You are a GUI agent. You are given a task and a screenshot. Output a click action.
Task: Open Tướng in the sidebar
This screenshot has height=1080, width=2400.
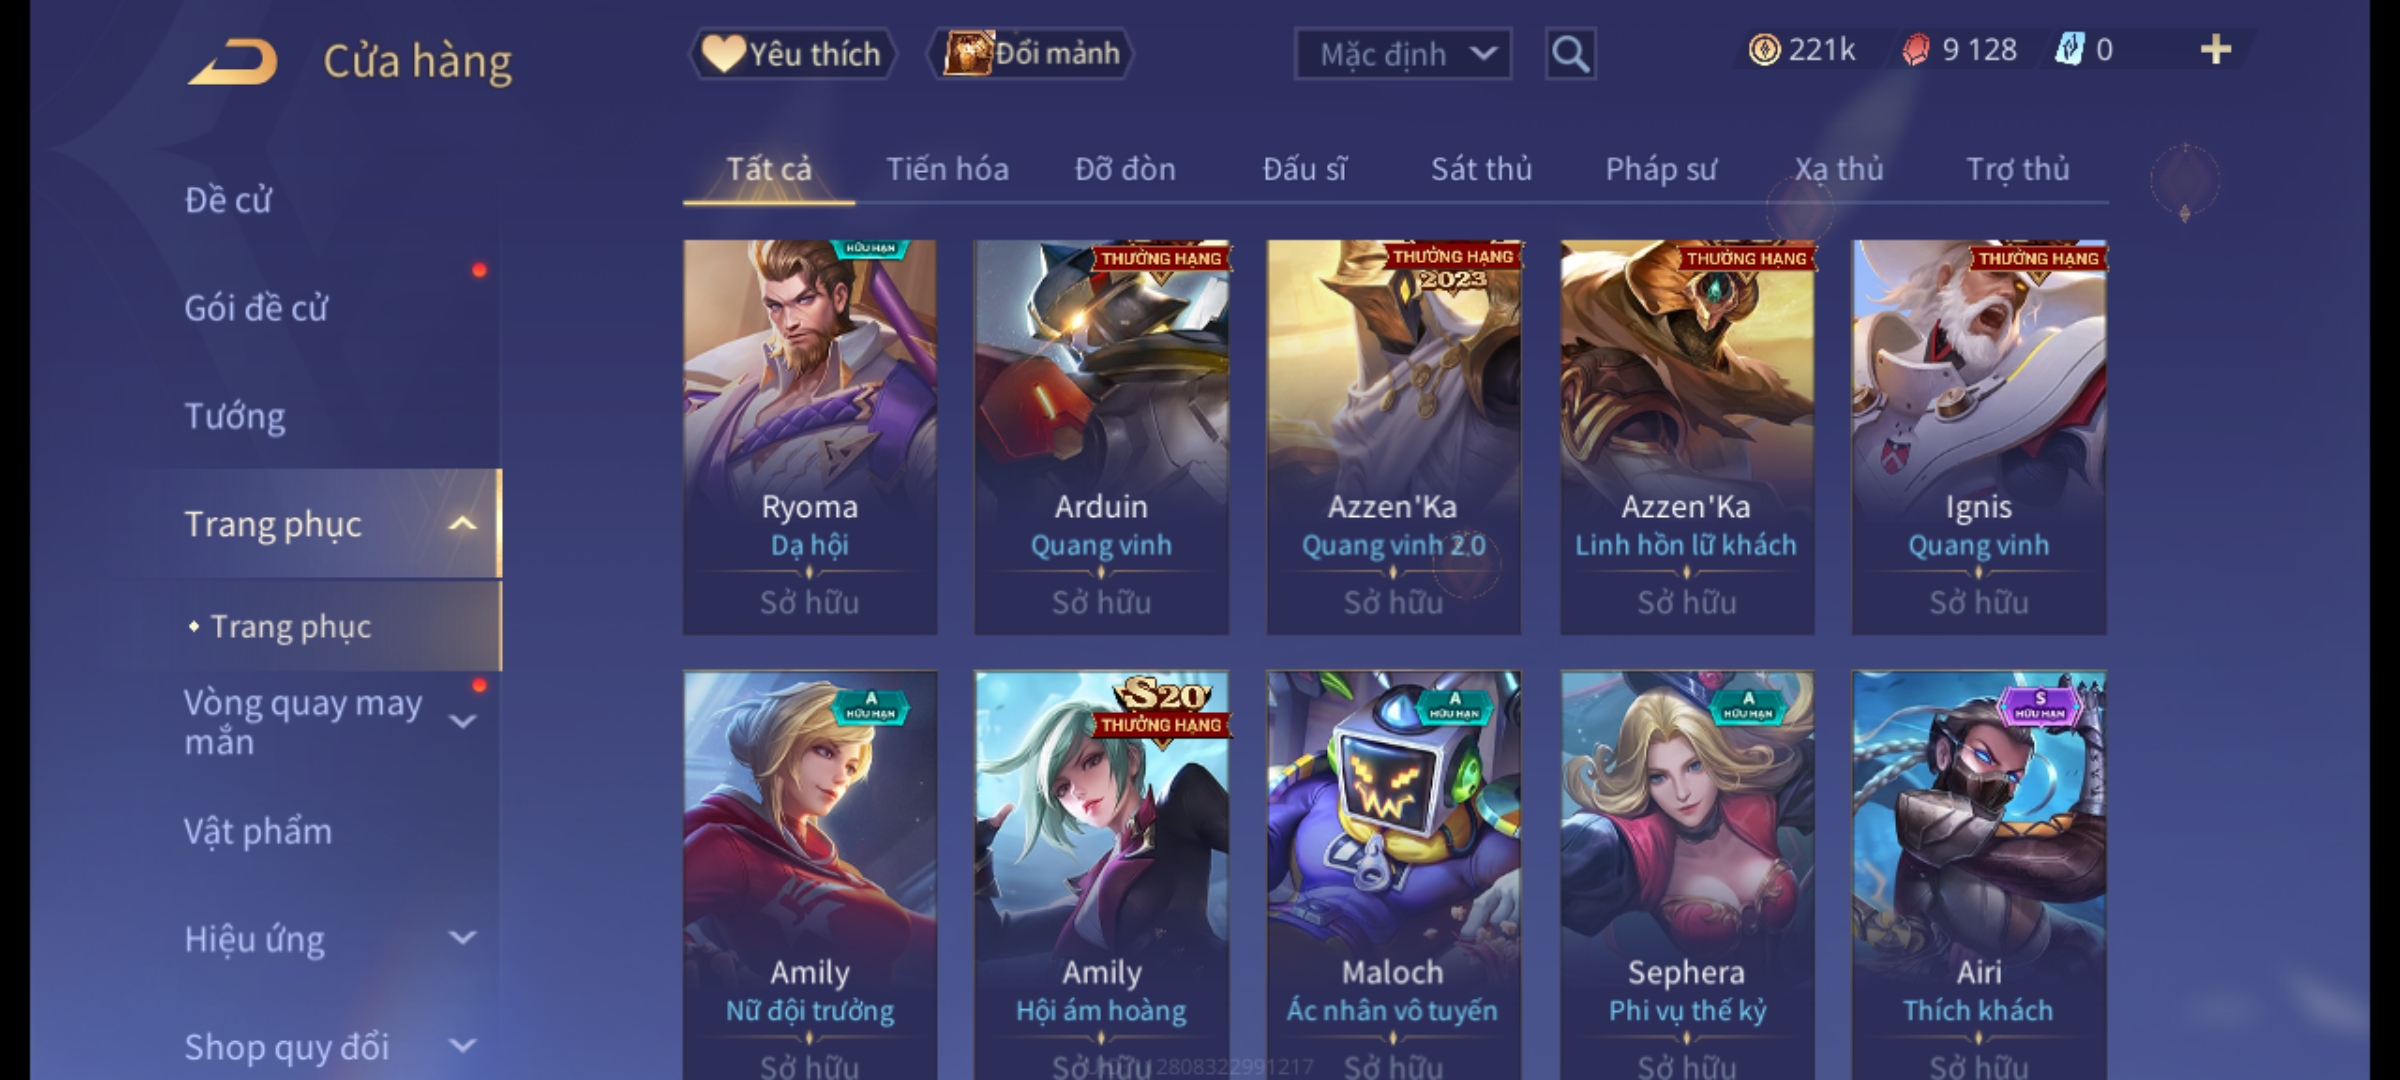[x=235, y=416]
